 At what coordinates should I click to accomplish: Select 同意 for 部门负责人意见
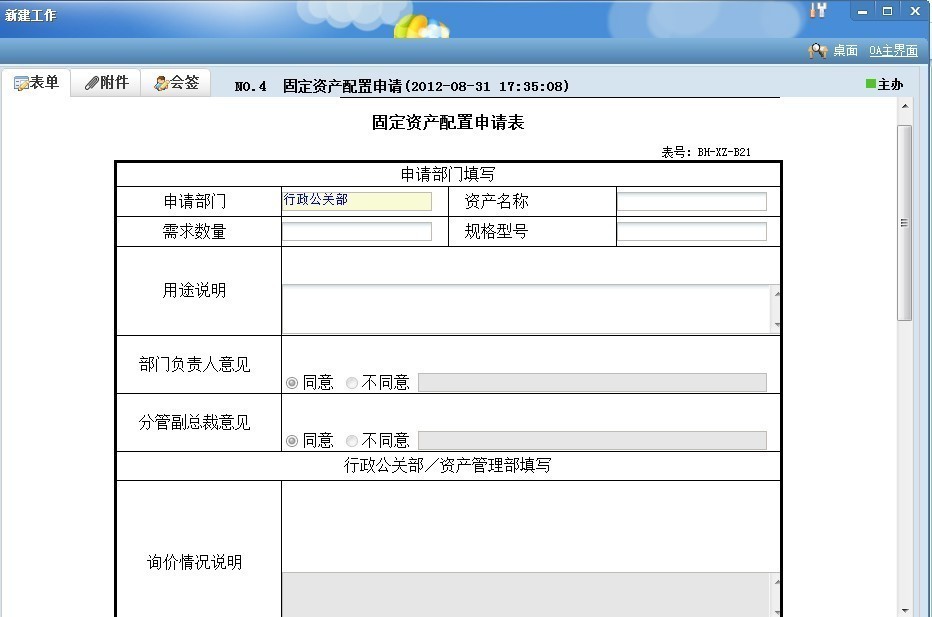click(292, 383)
